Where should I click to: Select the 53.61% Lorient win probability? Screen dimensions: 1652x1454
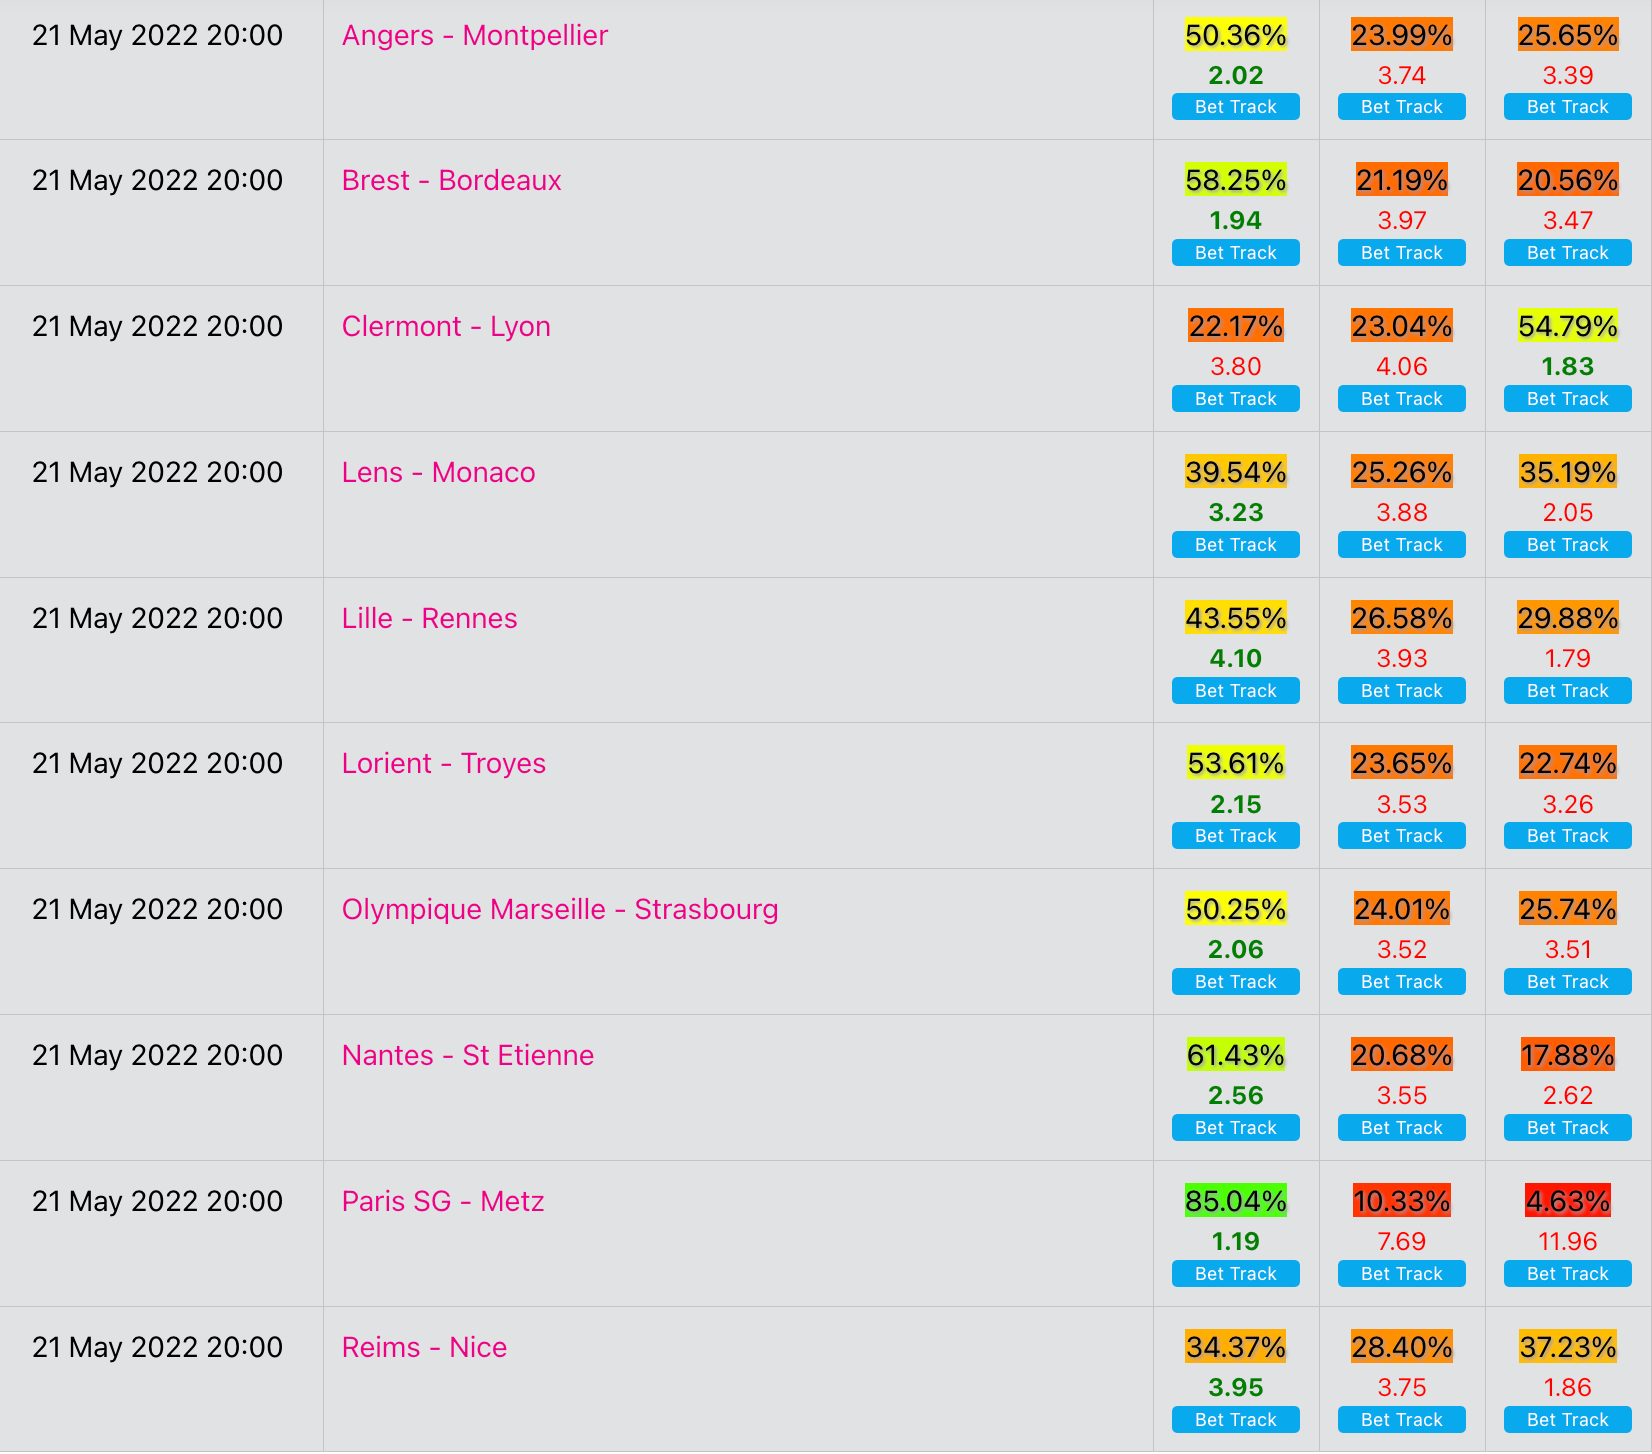[1236, 763]
